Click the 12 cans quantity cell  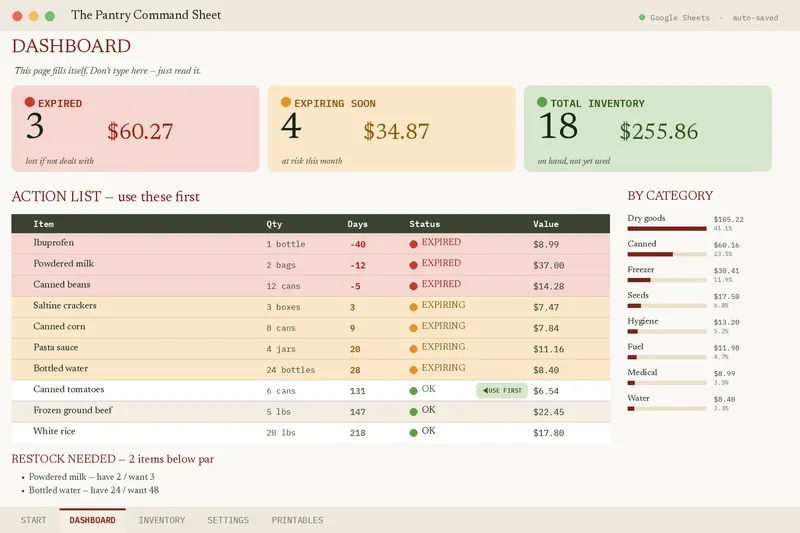pyautogui.click(x=283, y=287)
